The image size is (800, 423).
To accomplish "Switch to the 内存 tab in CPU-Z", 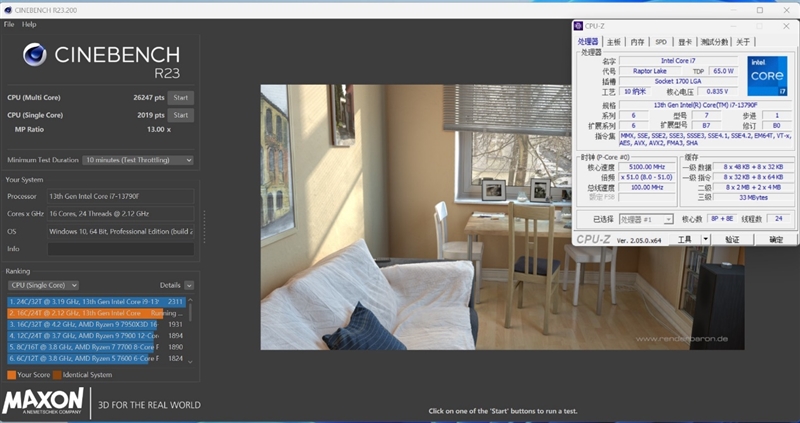I will click(x=637, y=42).
